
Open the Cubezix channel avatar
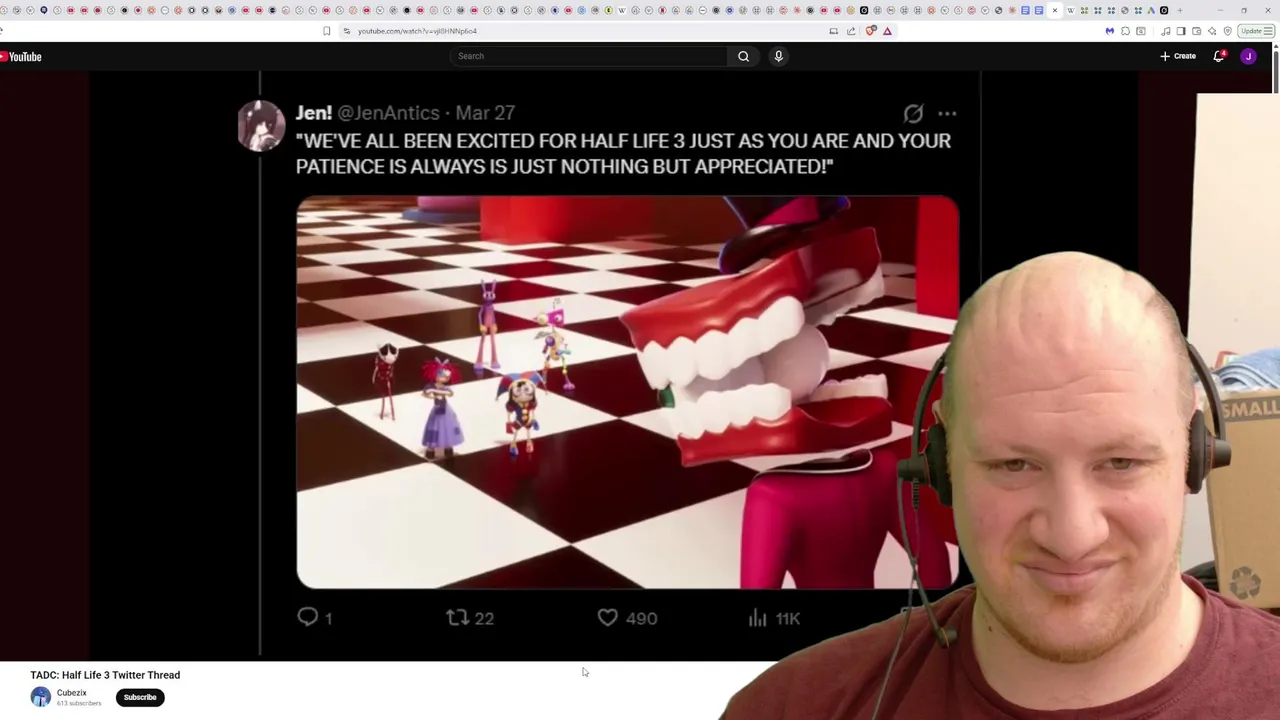pyautogui.click(x=40, y=697)
